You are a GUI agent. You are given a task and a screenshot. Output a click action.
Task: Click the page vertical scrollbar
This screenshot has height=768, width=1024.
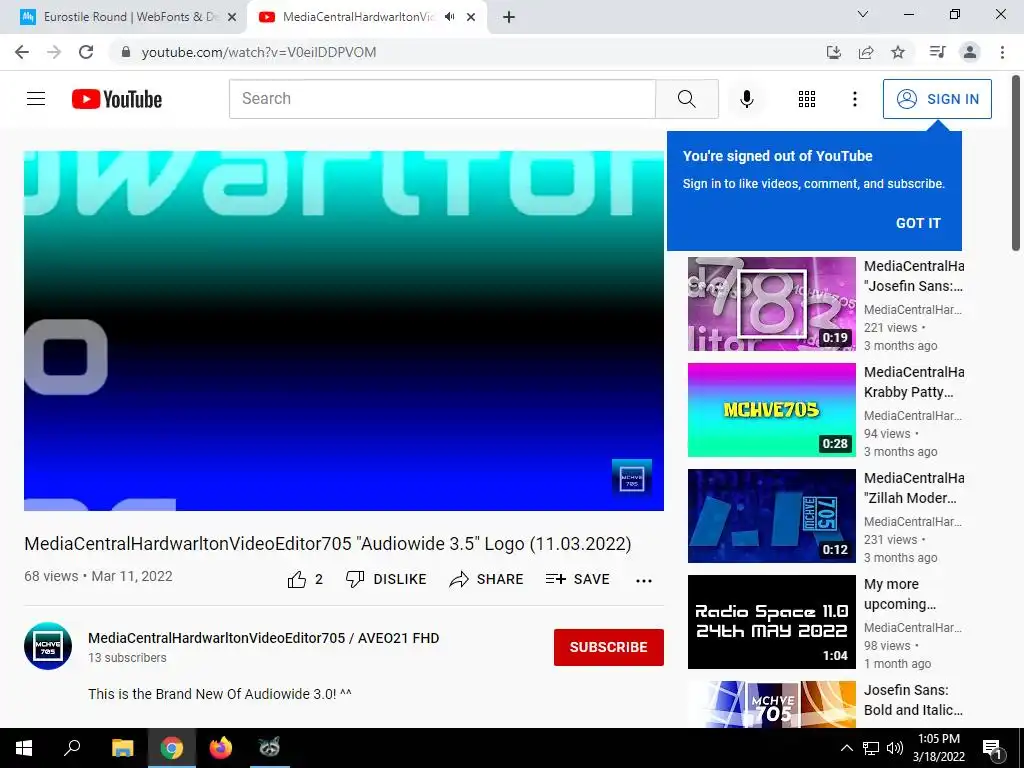[1016, 162]
